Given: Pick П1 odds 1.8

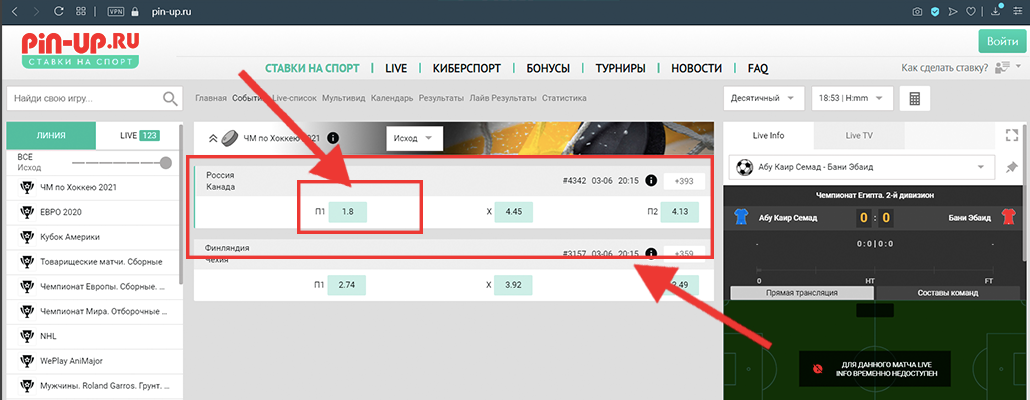Looking at the screenshot, I should [x=347, y=212].
